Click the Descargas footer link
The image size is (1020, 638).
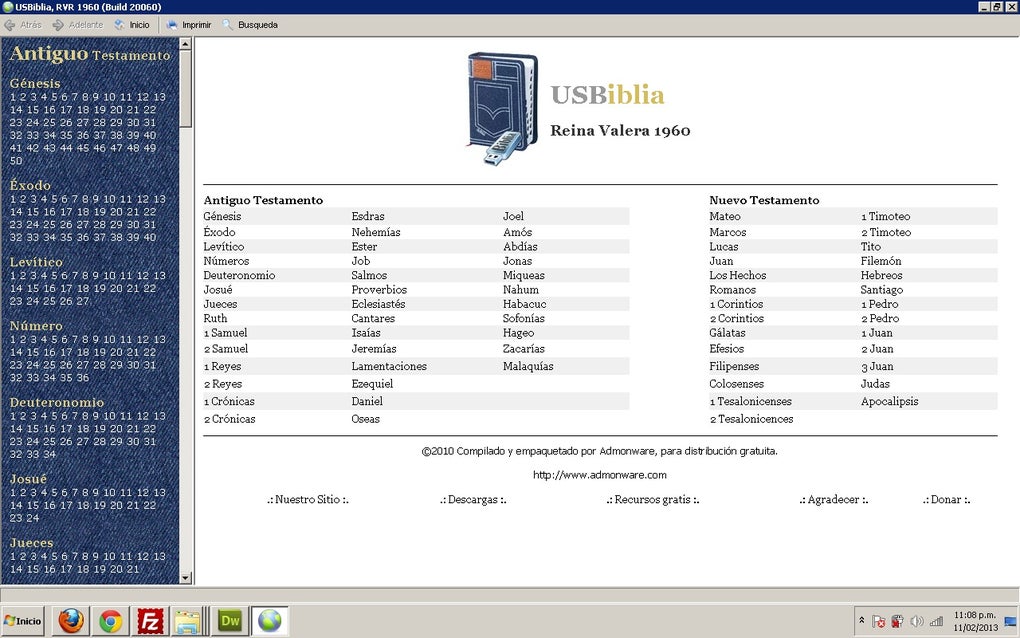click(x=473, y=500)
